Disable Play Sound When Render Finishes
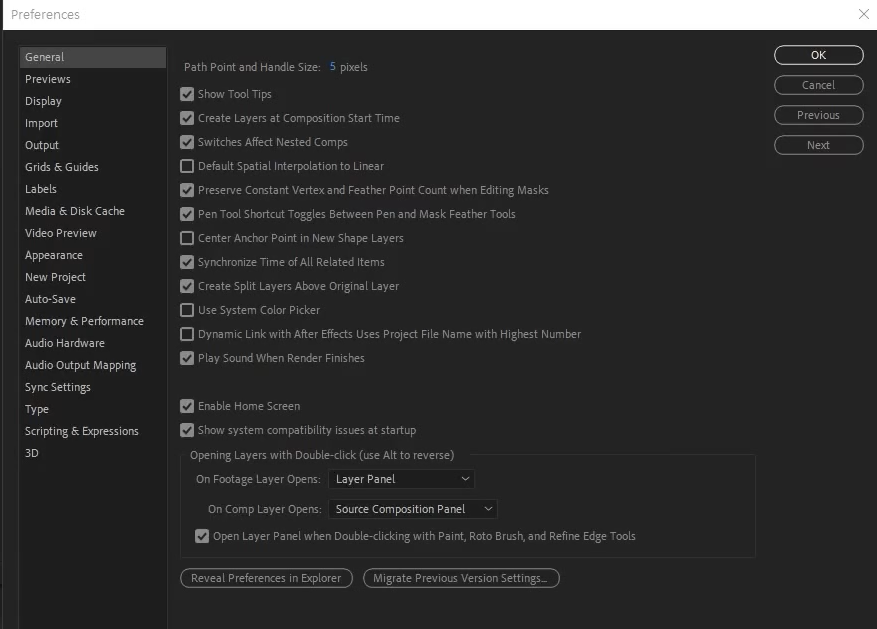 point(187,358)
